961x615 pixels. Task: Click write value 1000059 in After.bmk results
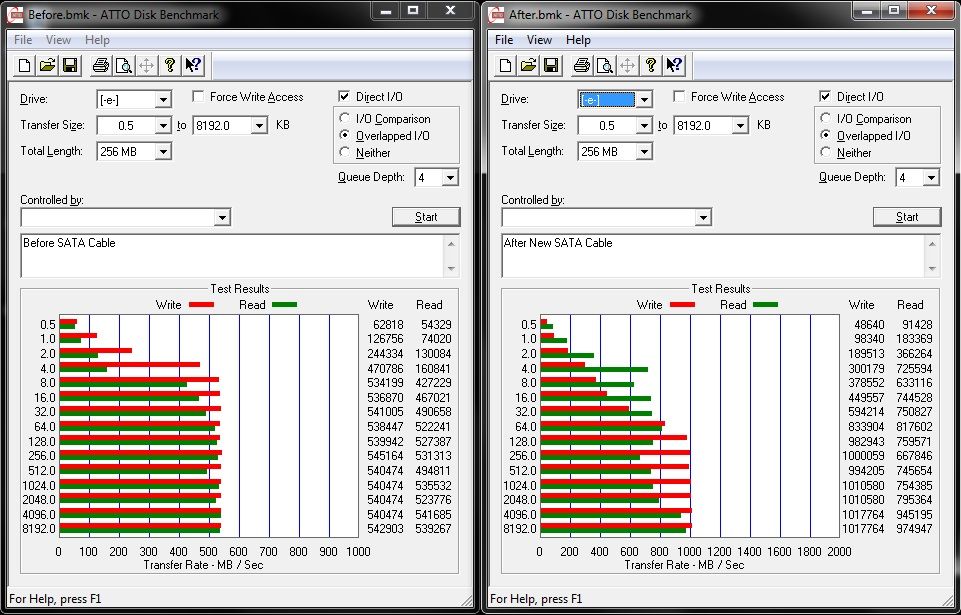(863, 456)
